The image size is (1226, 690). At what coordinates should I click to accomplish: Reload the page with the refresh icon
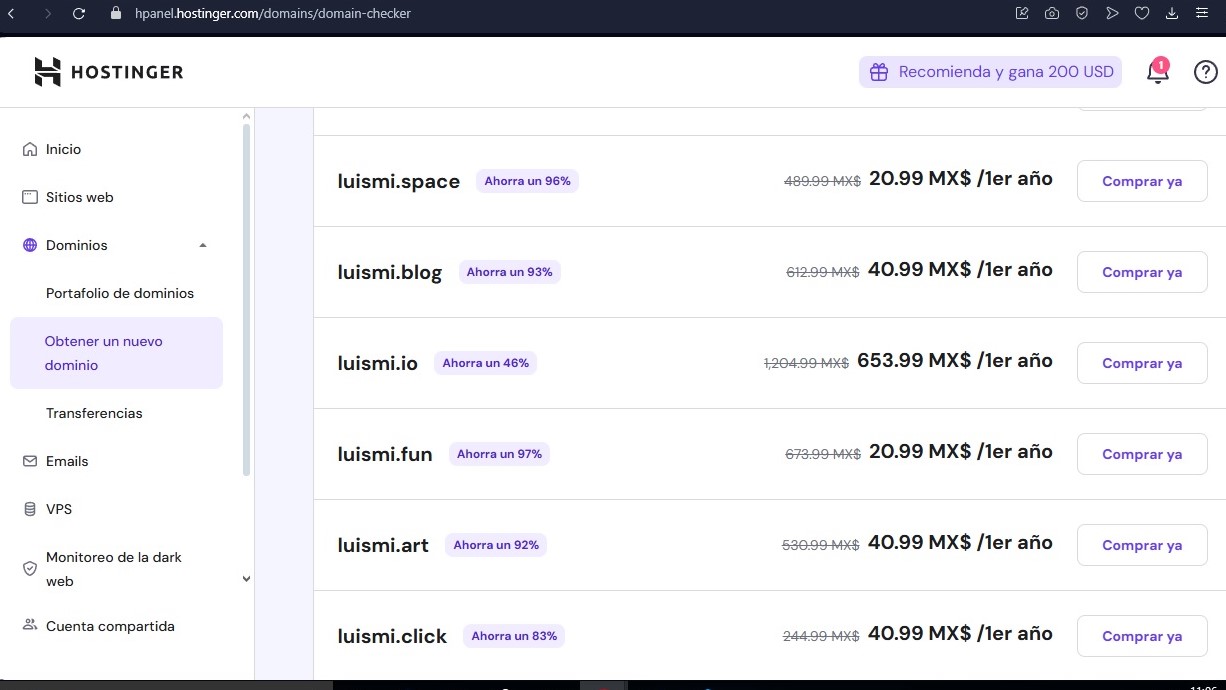(80, 14)
